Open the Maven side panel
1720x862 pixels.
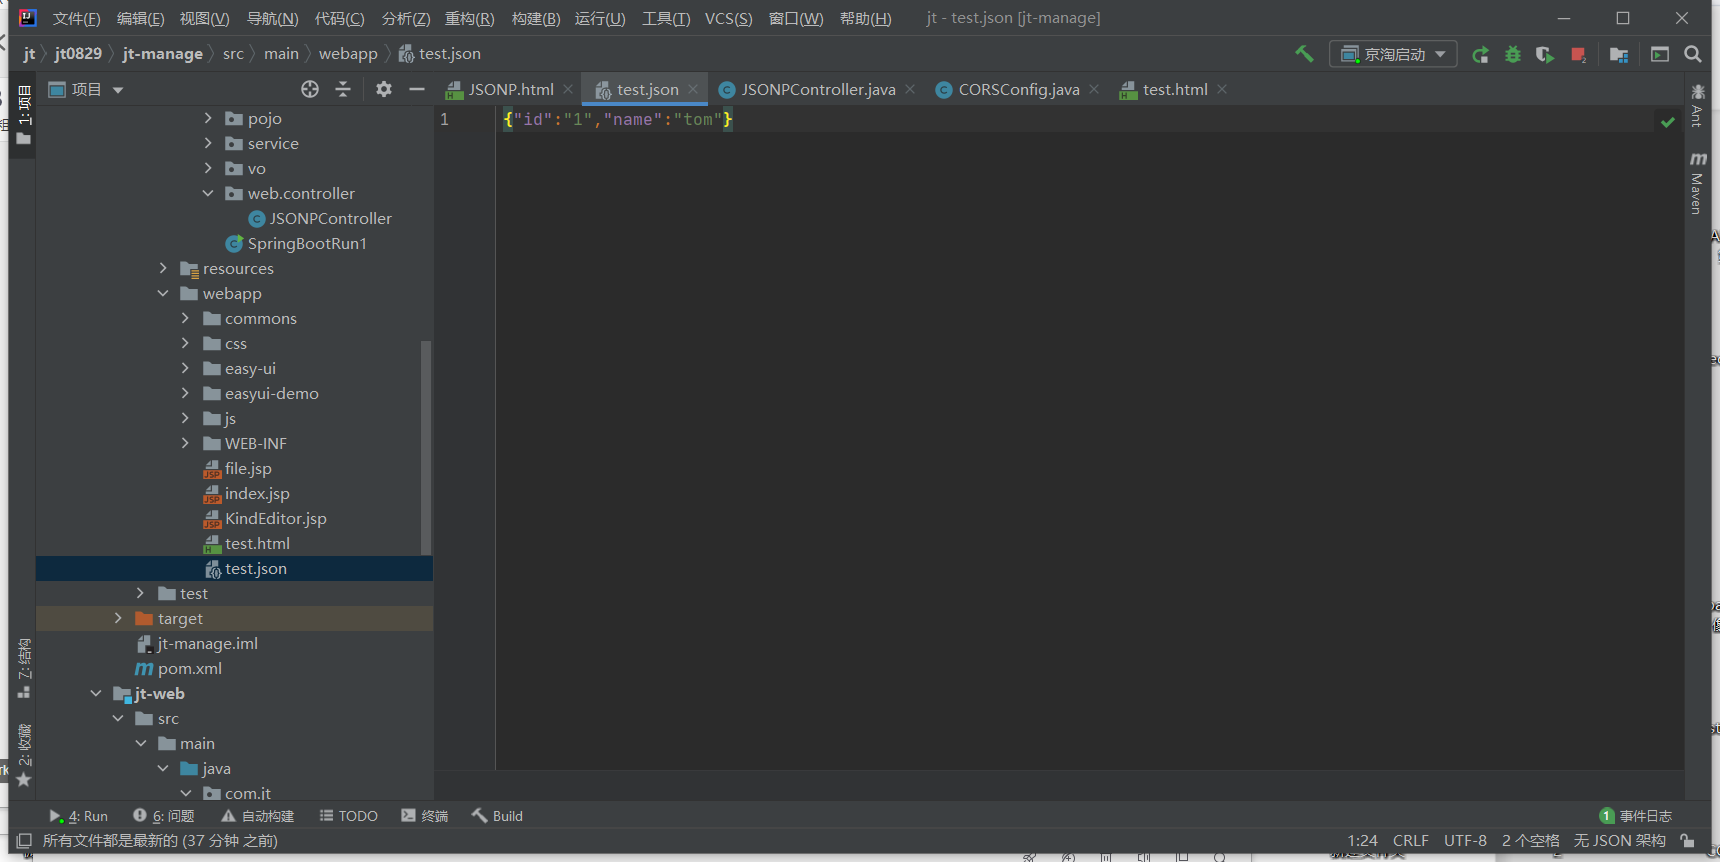click(1697, 183)
